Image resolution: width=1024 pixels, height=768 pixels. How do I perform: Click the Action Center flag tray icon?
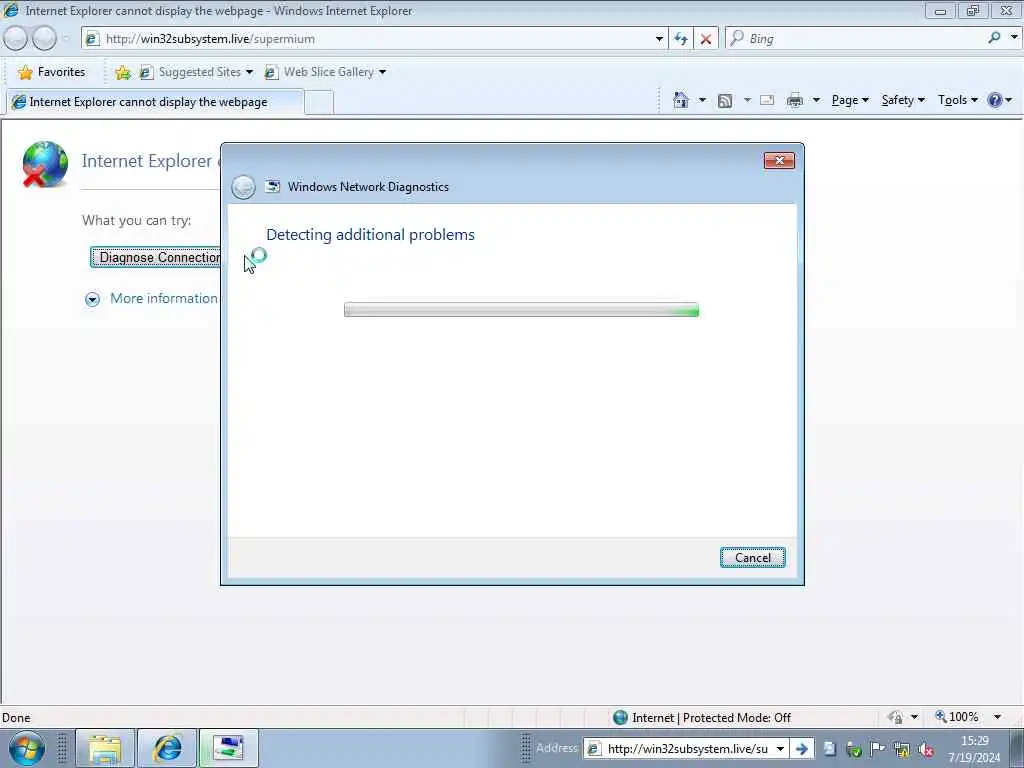(x=877, y=748)
